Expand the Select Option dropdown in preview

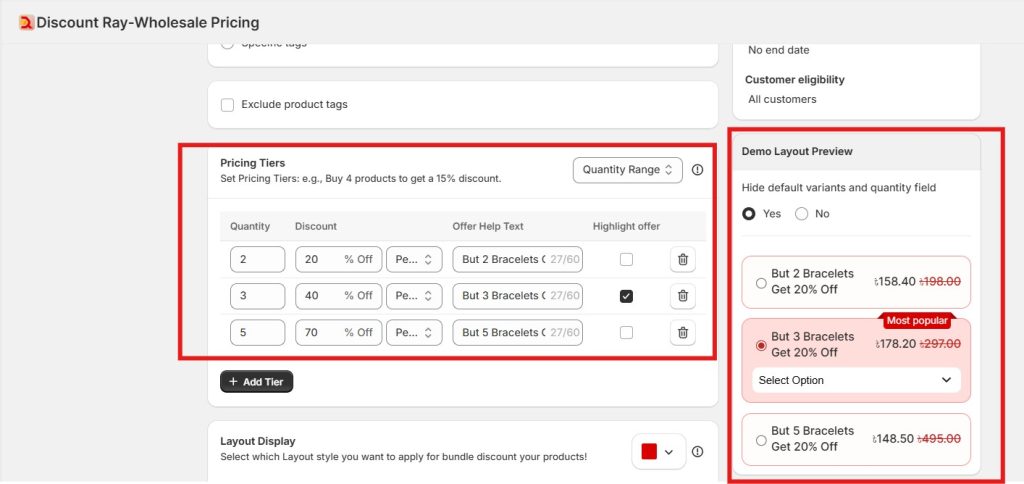(x=855, y=380)
